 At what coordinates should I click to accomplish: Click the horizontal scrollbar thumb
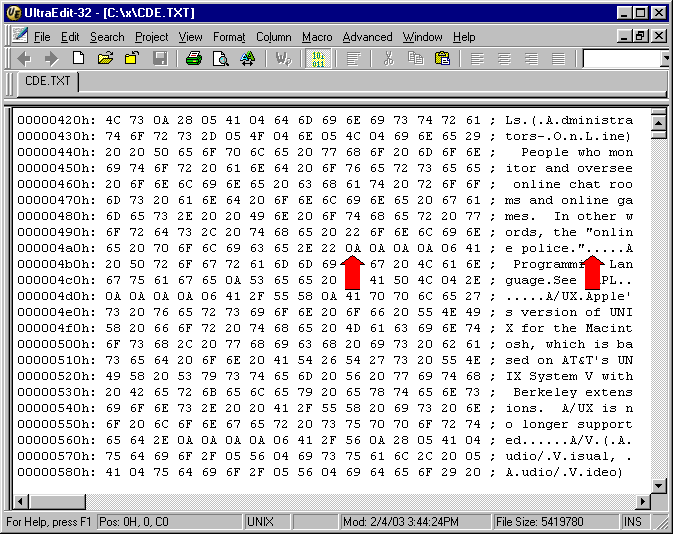(57, 501)
